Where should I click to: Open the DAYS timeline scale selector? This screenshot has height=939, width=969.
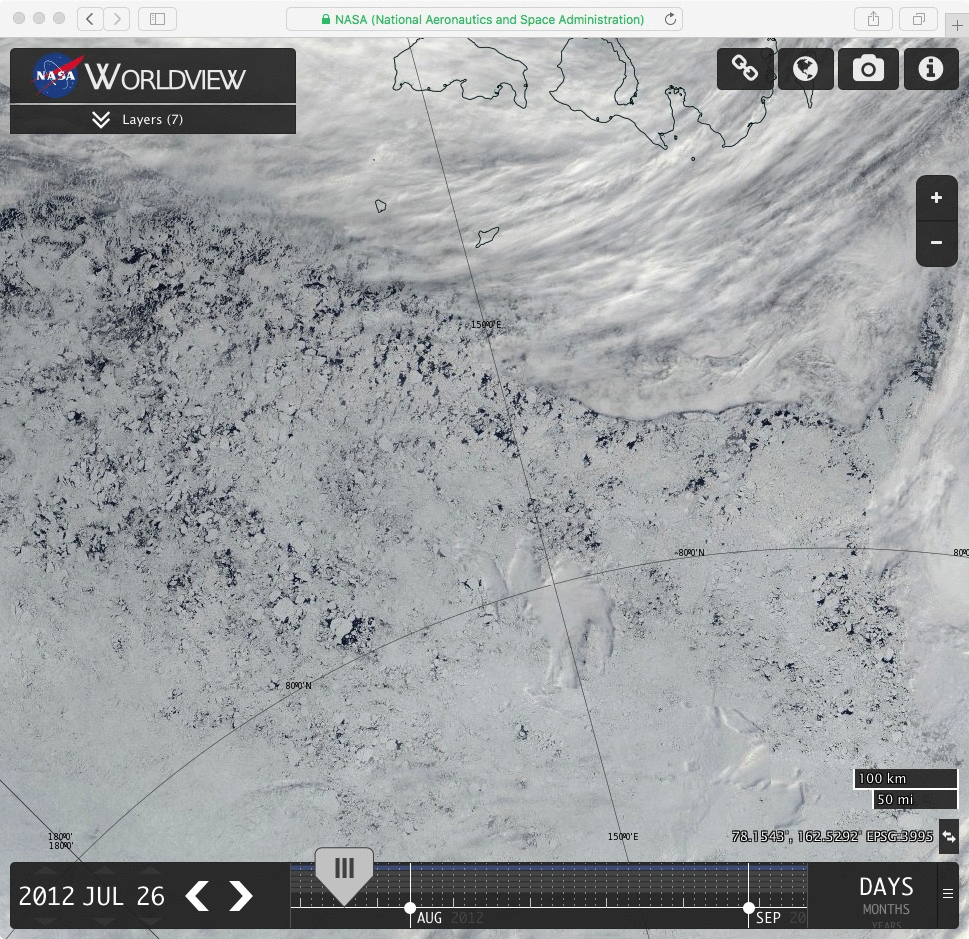pyautogui.click(x=885, y=886)
